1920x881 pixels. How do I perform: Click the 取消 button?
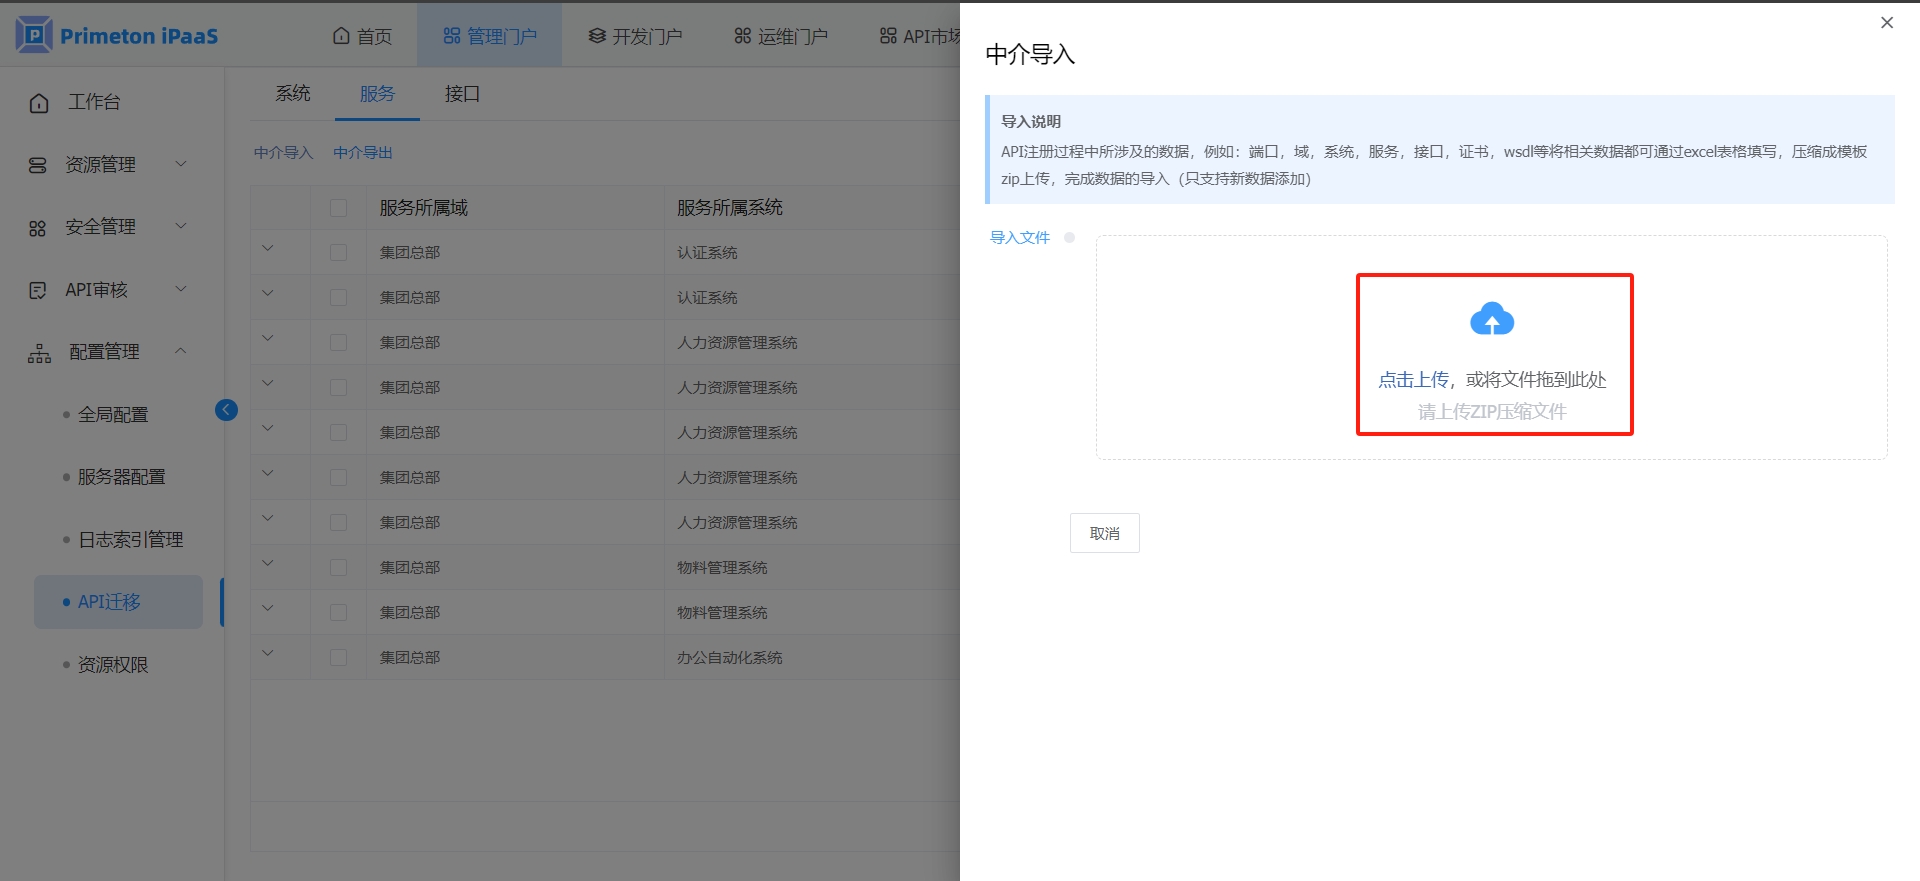point(1104,533)
